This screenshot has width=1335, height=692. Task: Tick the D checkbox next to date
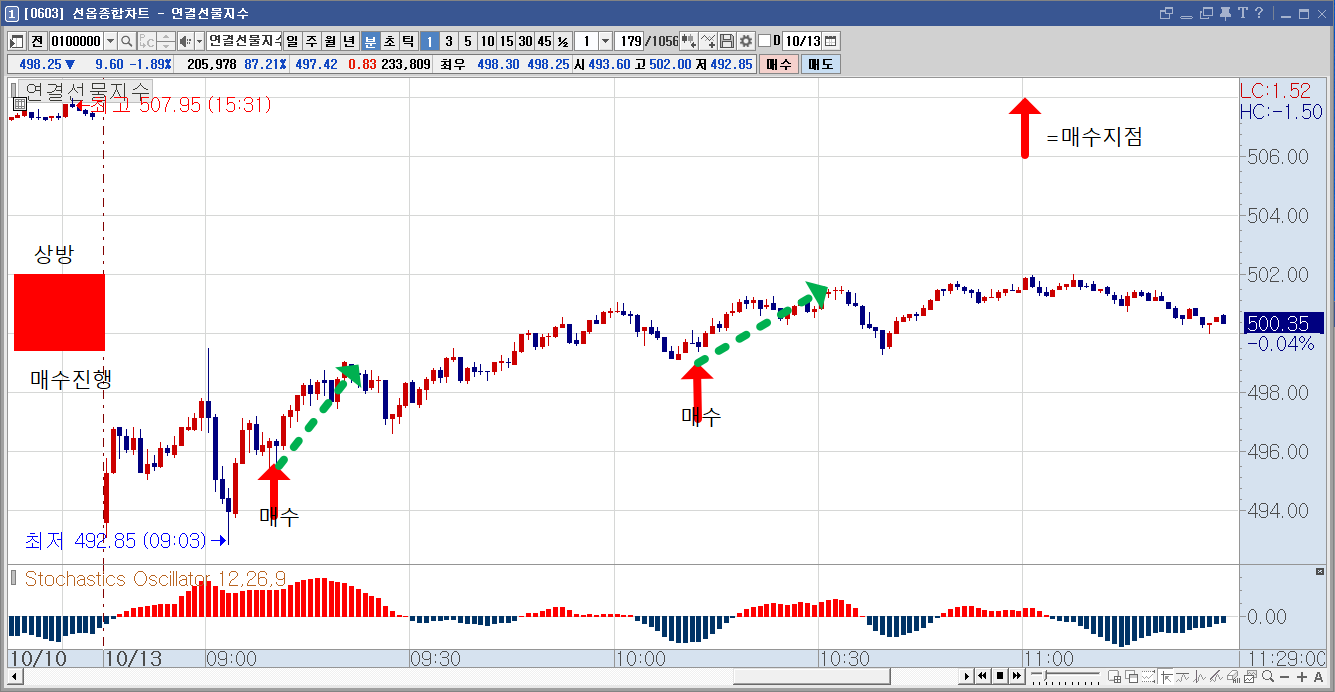(765, 41)
